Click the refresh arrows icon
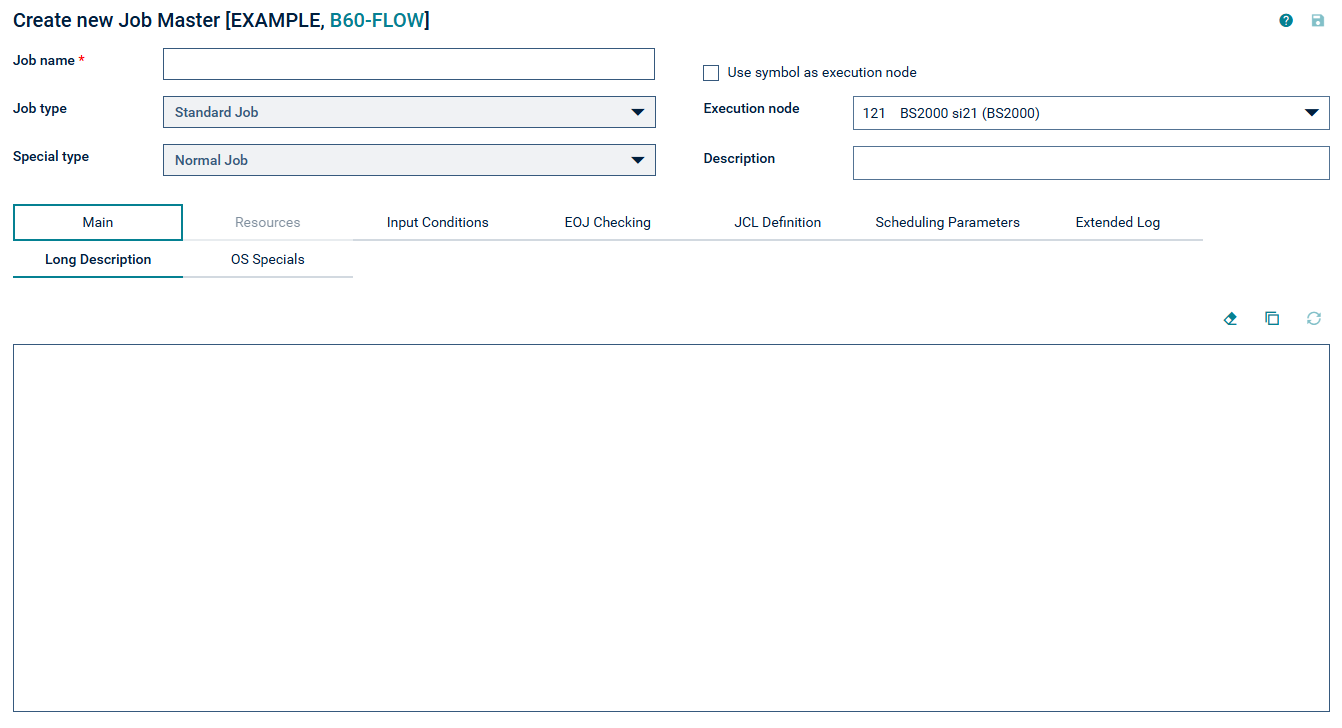1342x728 pixels. pos(1314,318)
